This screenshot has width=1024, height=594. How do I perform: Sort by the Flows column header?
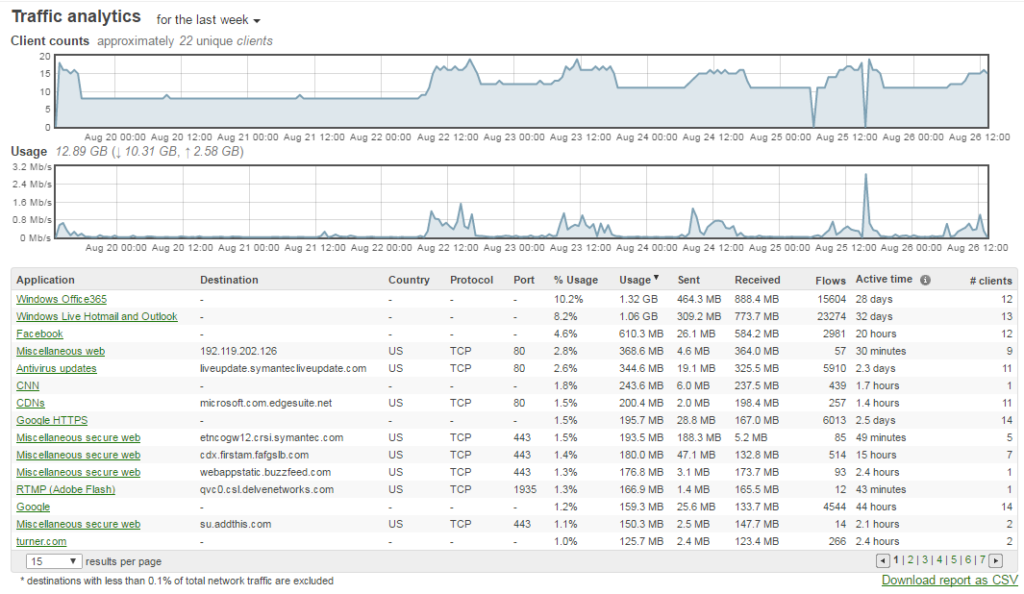(830, 280)
